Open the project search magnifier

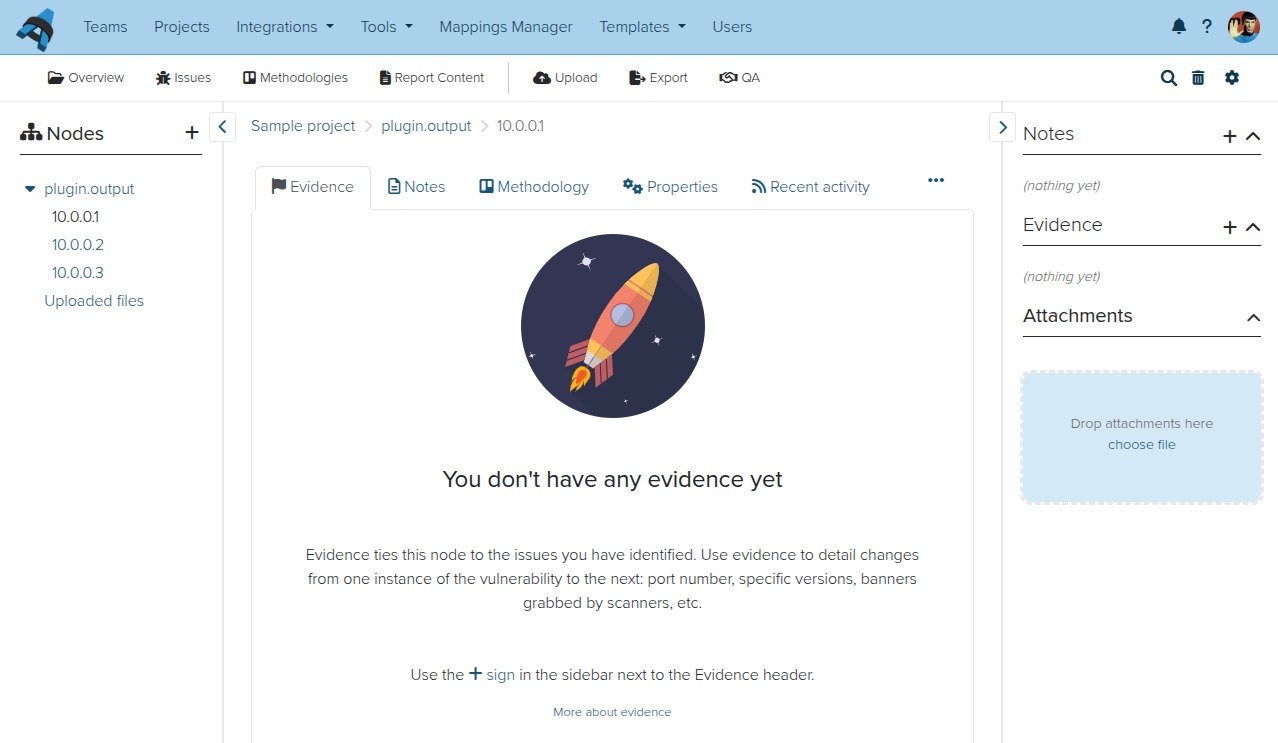[1169, 78]
